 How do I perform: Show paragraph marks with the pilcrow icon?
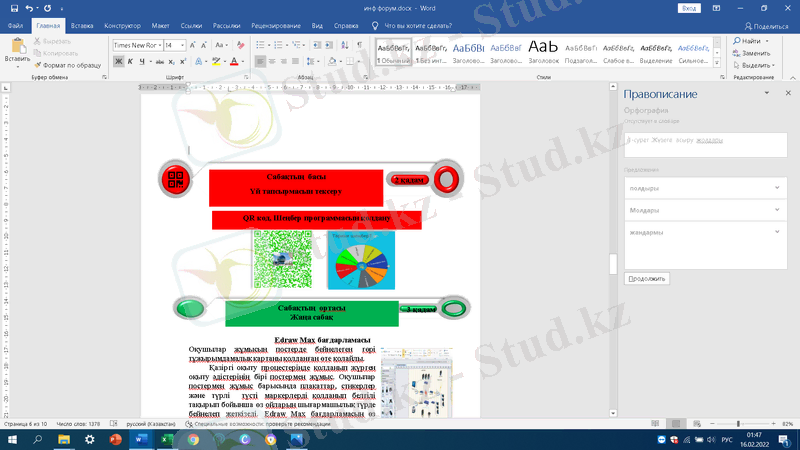click(x=357, y=45)
